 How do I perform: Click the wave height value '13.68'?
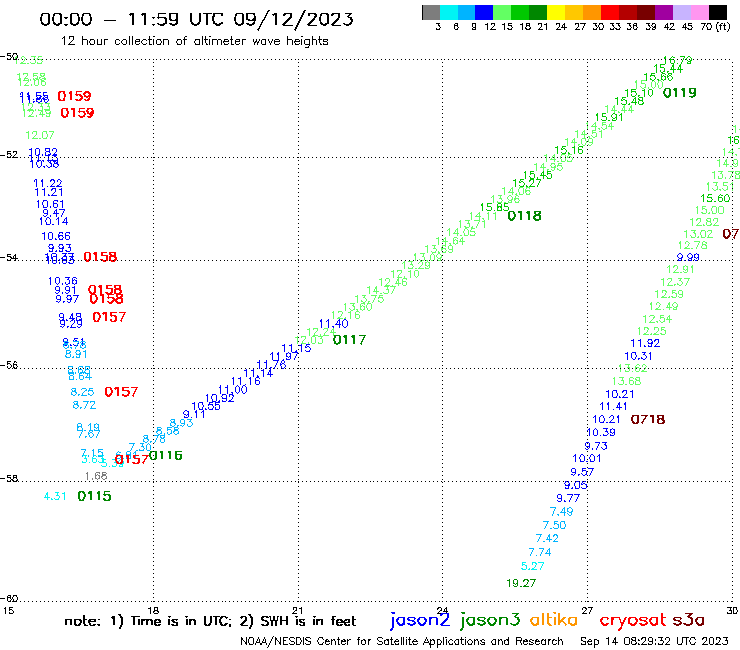click(x=627, y=381)
